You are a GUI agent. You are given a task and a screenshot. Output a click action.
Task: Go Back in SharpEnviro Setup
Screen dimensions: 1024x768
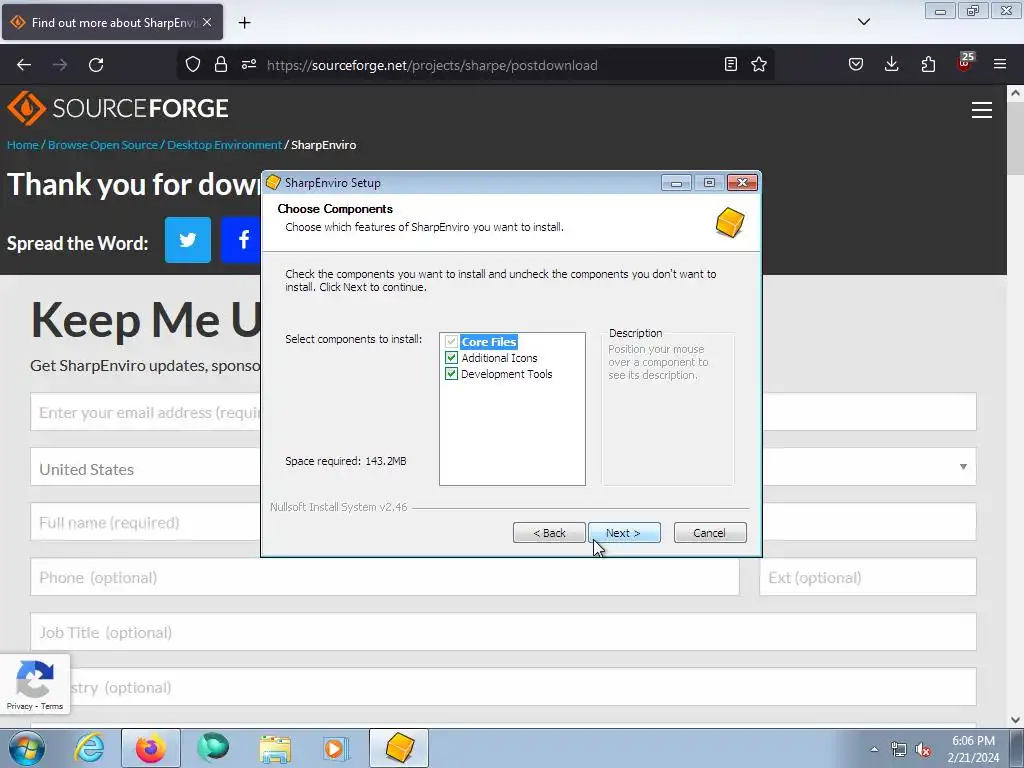click(549, 533)
